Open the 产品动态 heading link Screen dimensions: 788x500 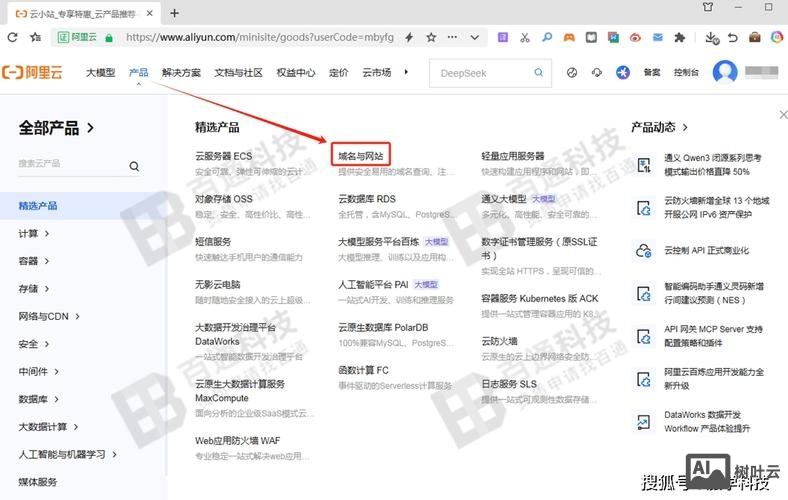pyautogui.click(x=659, y=128)
